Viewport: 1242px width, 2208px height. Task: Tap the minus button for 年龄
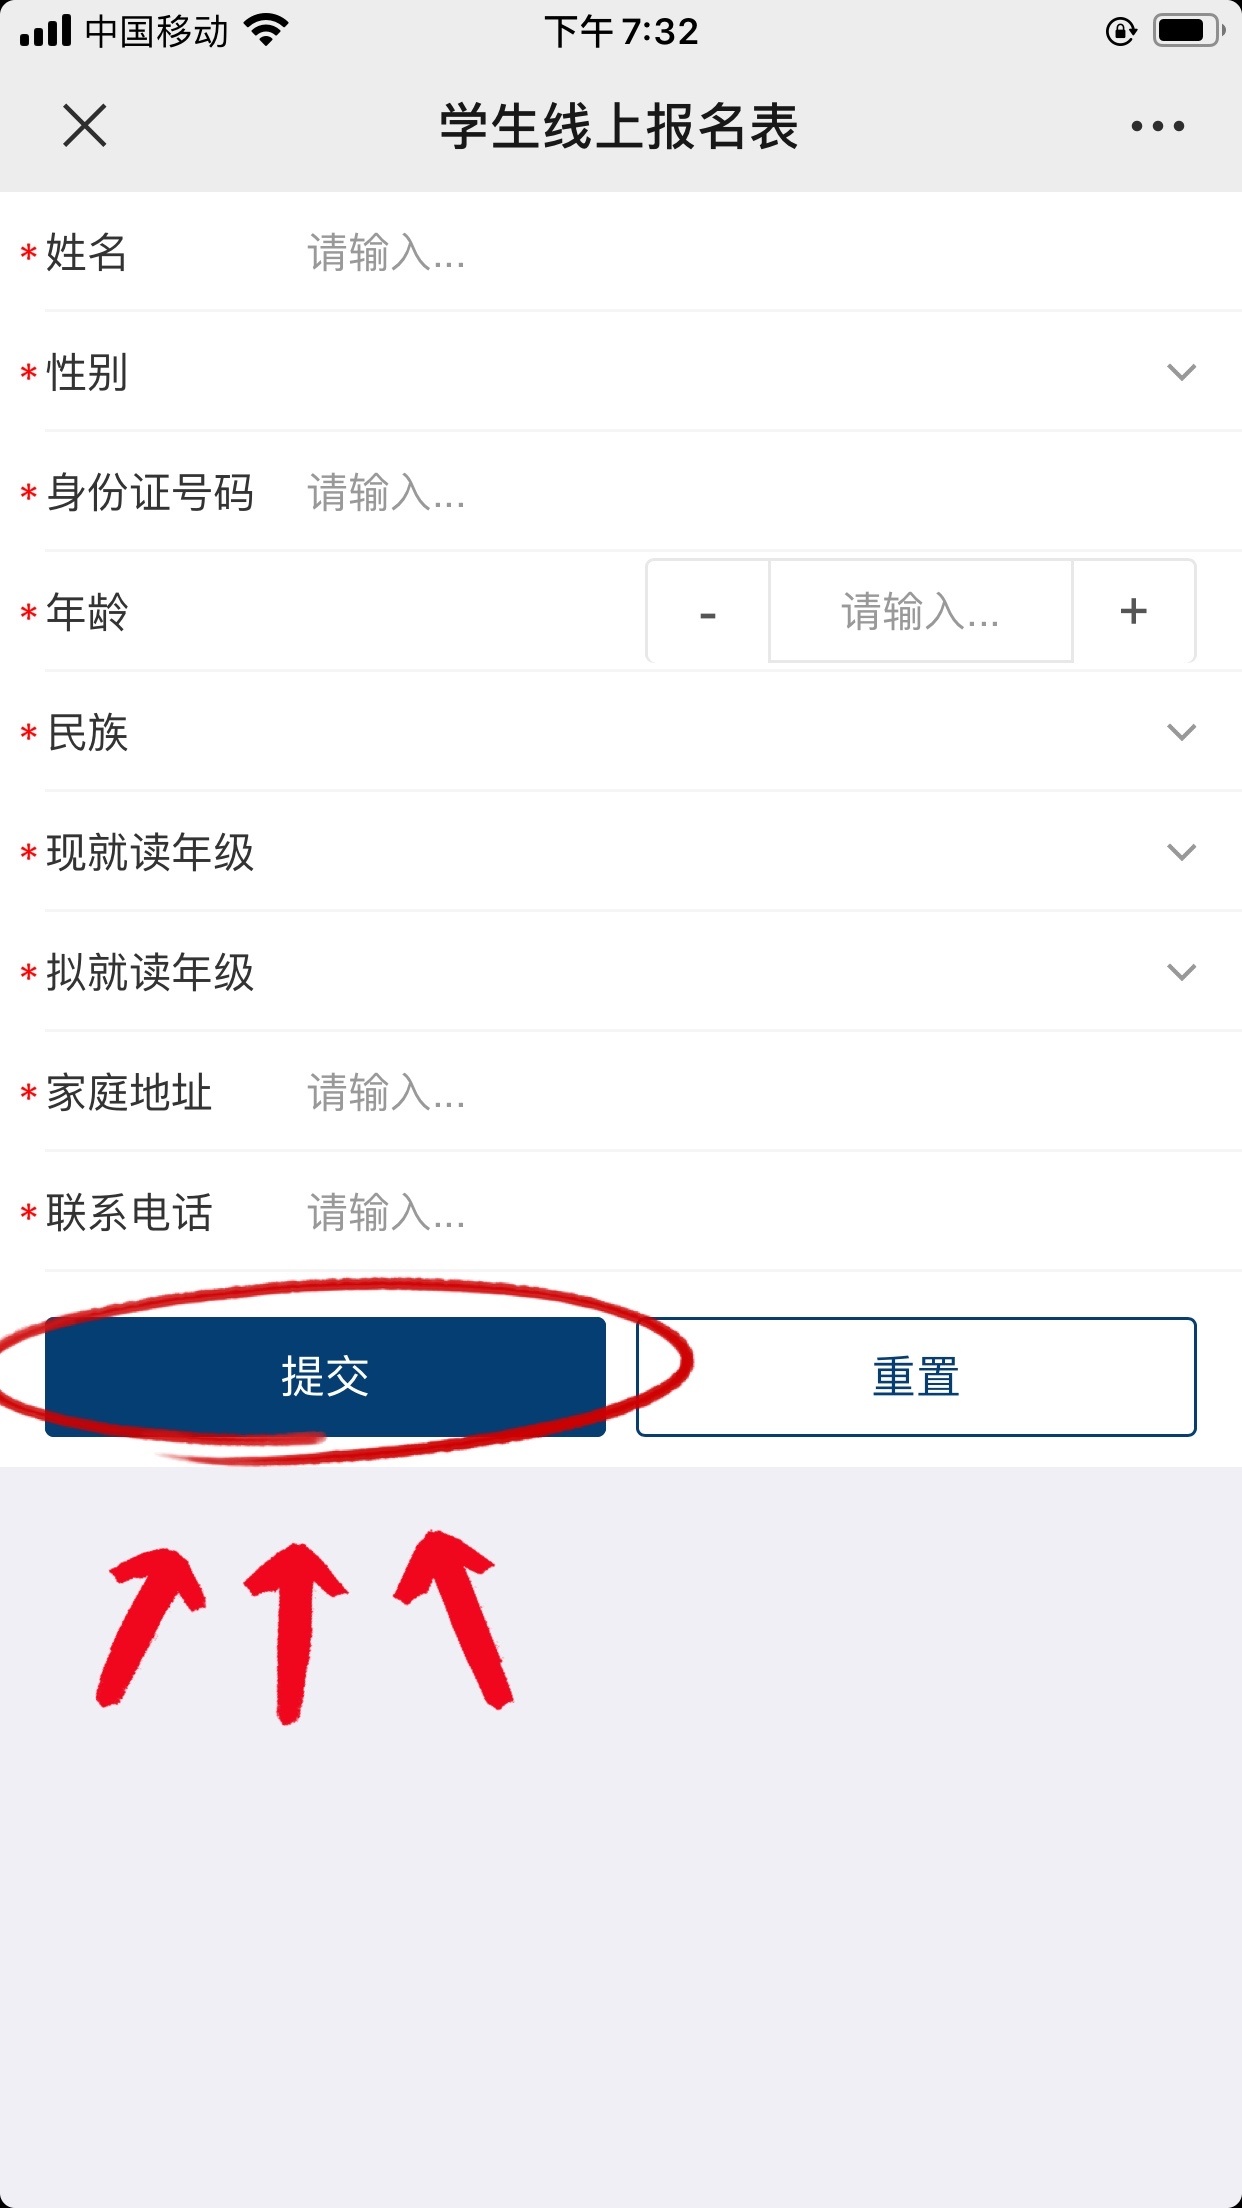click(x=708, y=611)
